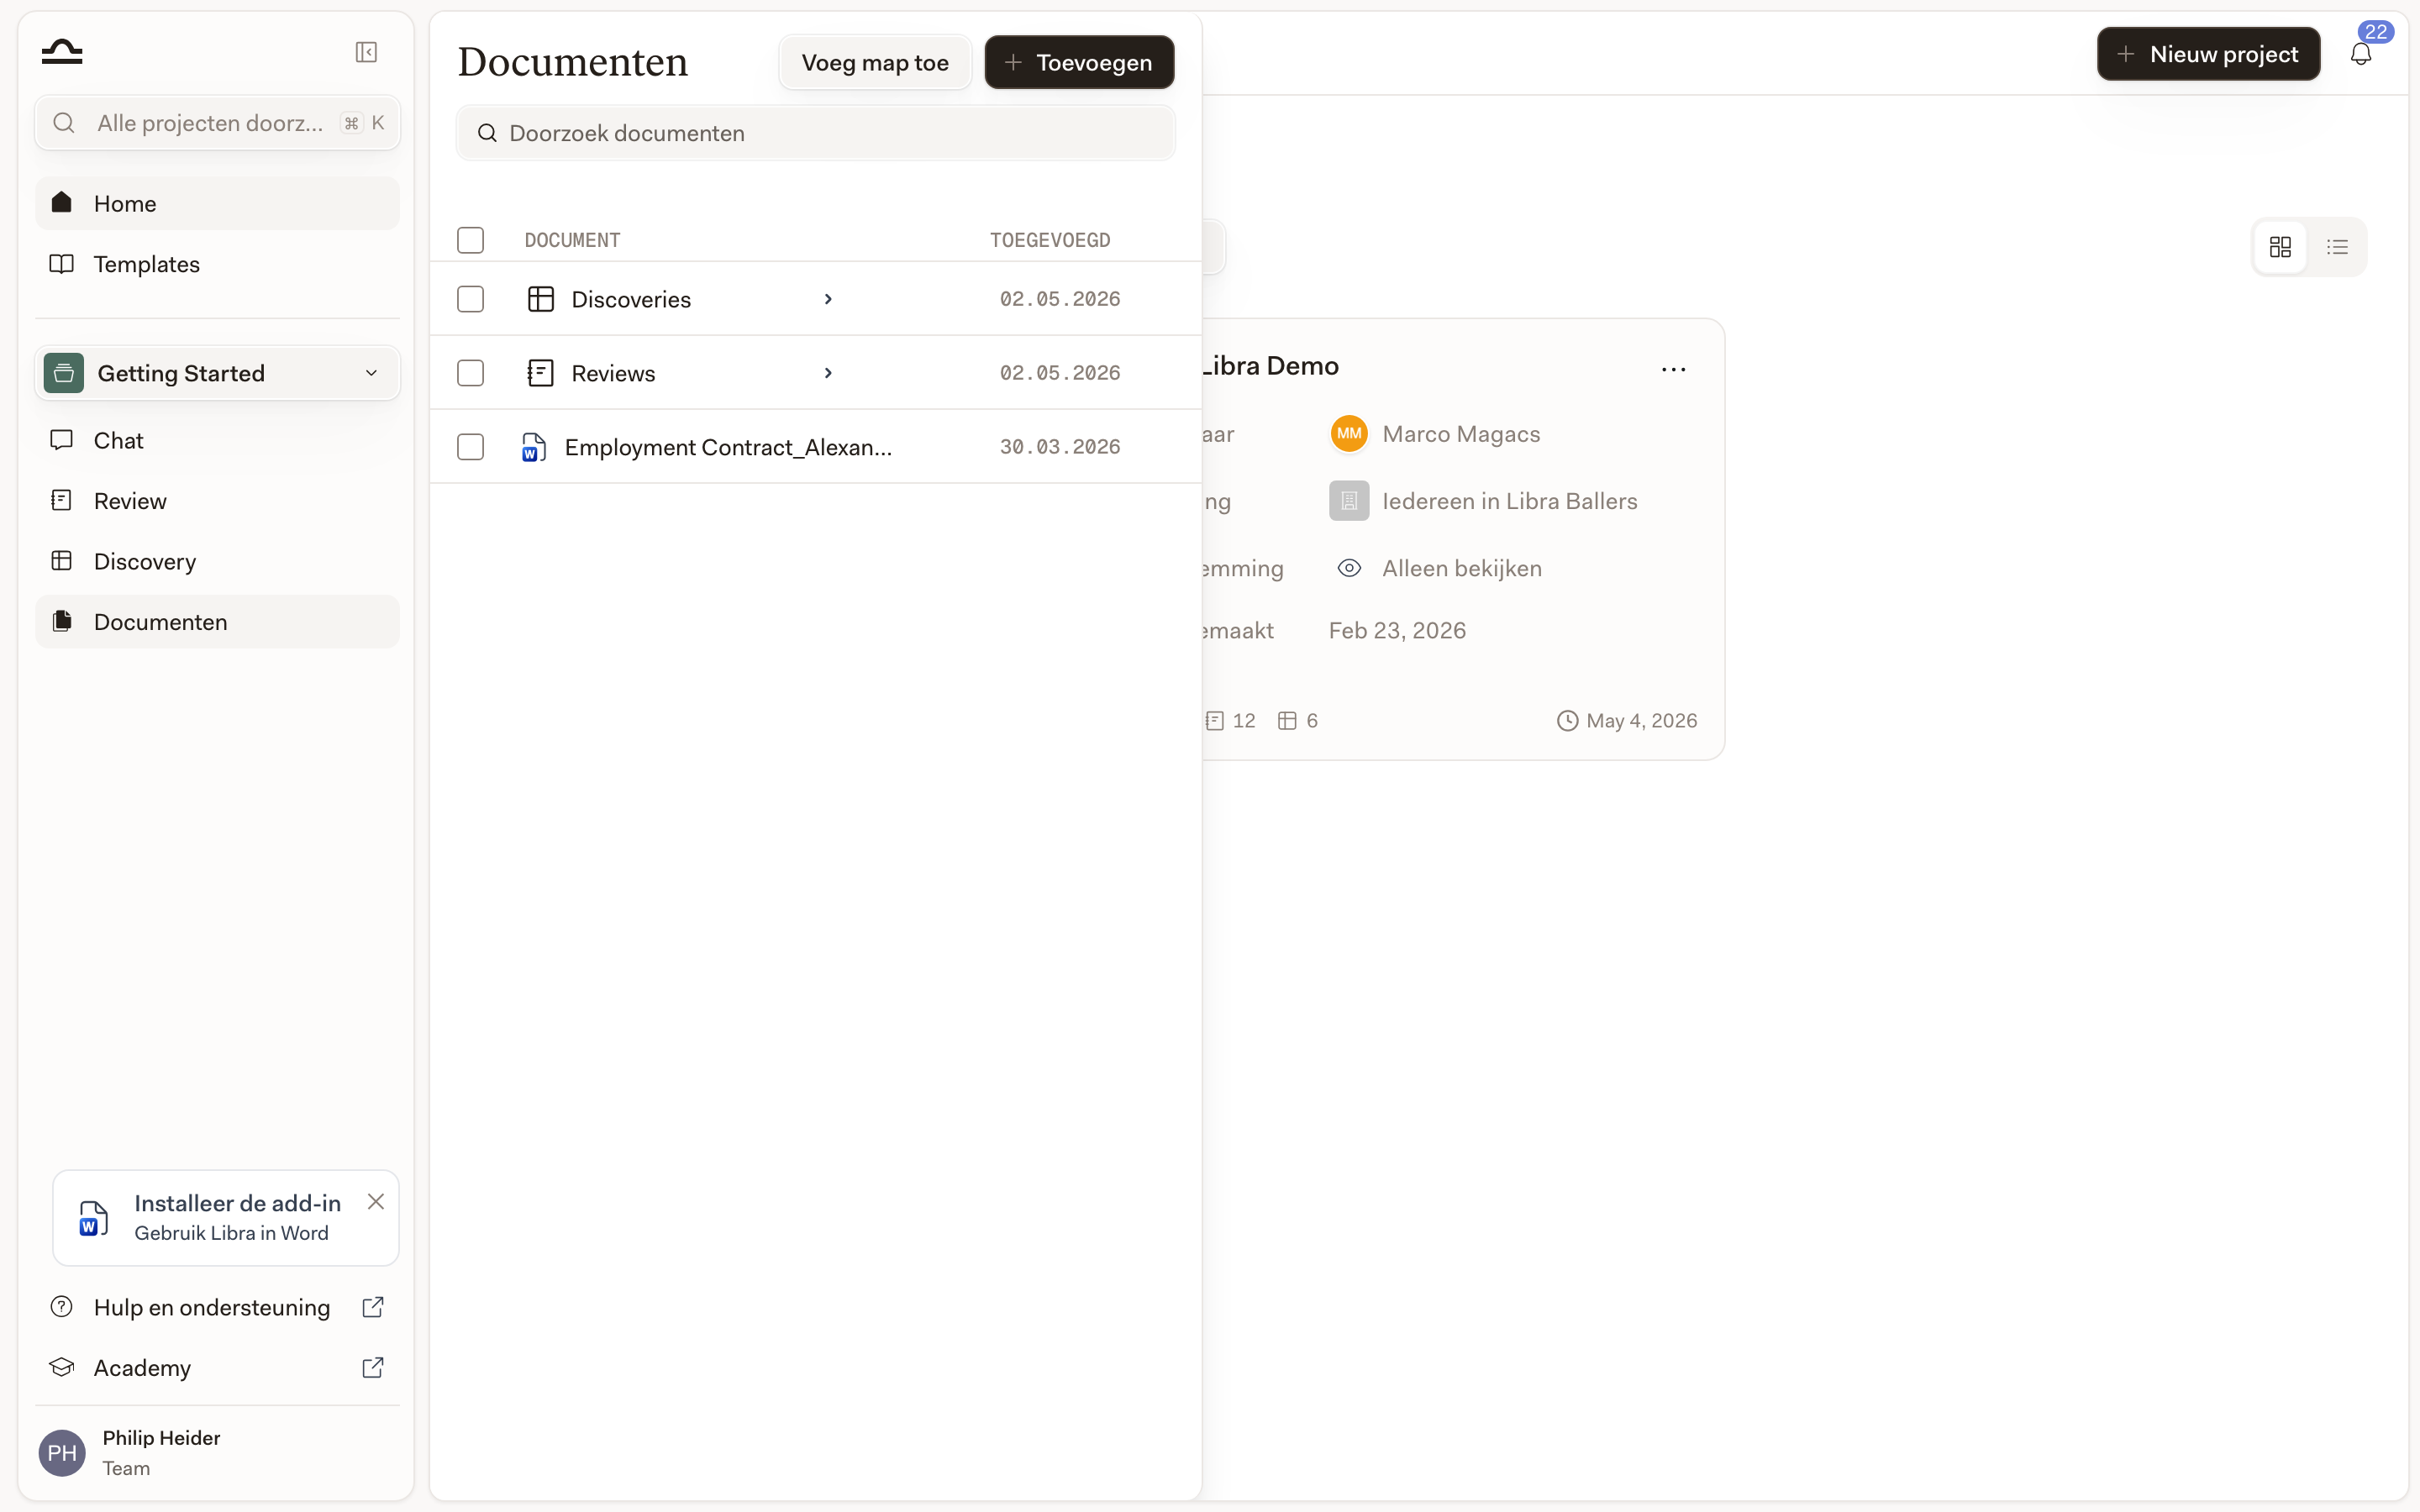
Task: Click external link icon beside Hulp en ondersteuning
Action: 373,1307
